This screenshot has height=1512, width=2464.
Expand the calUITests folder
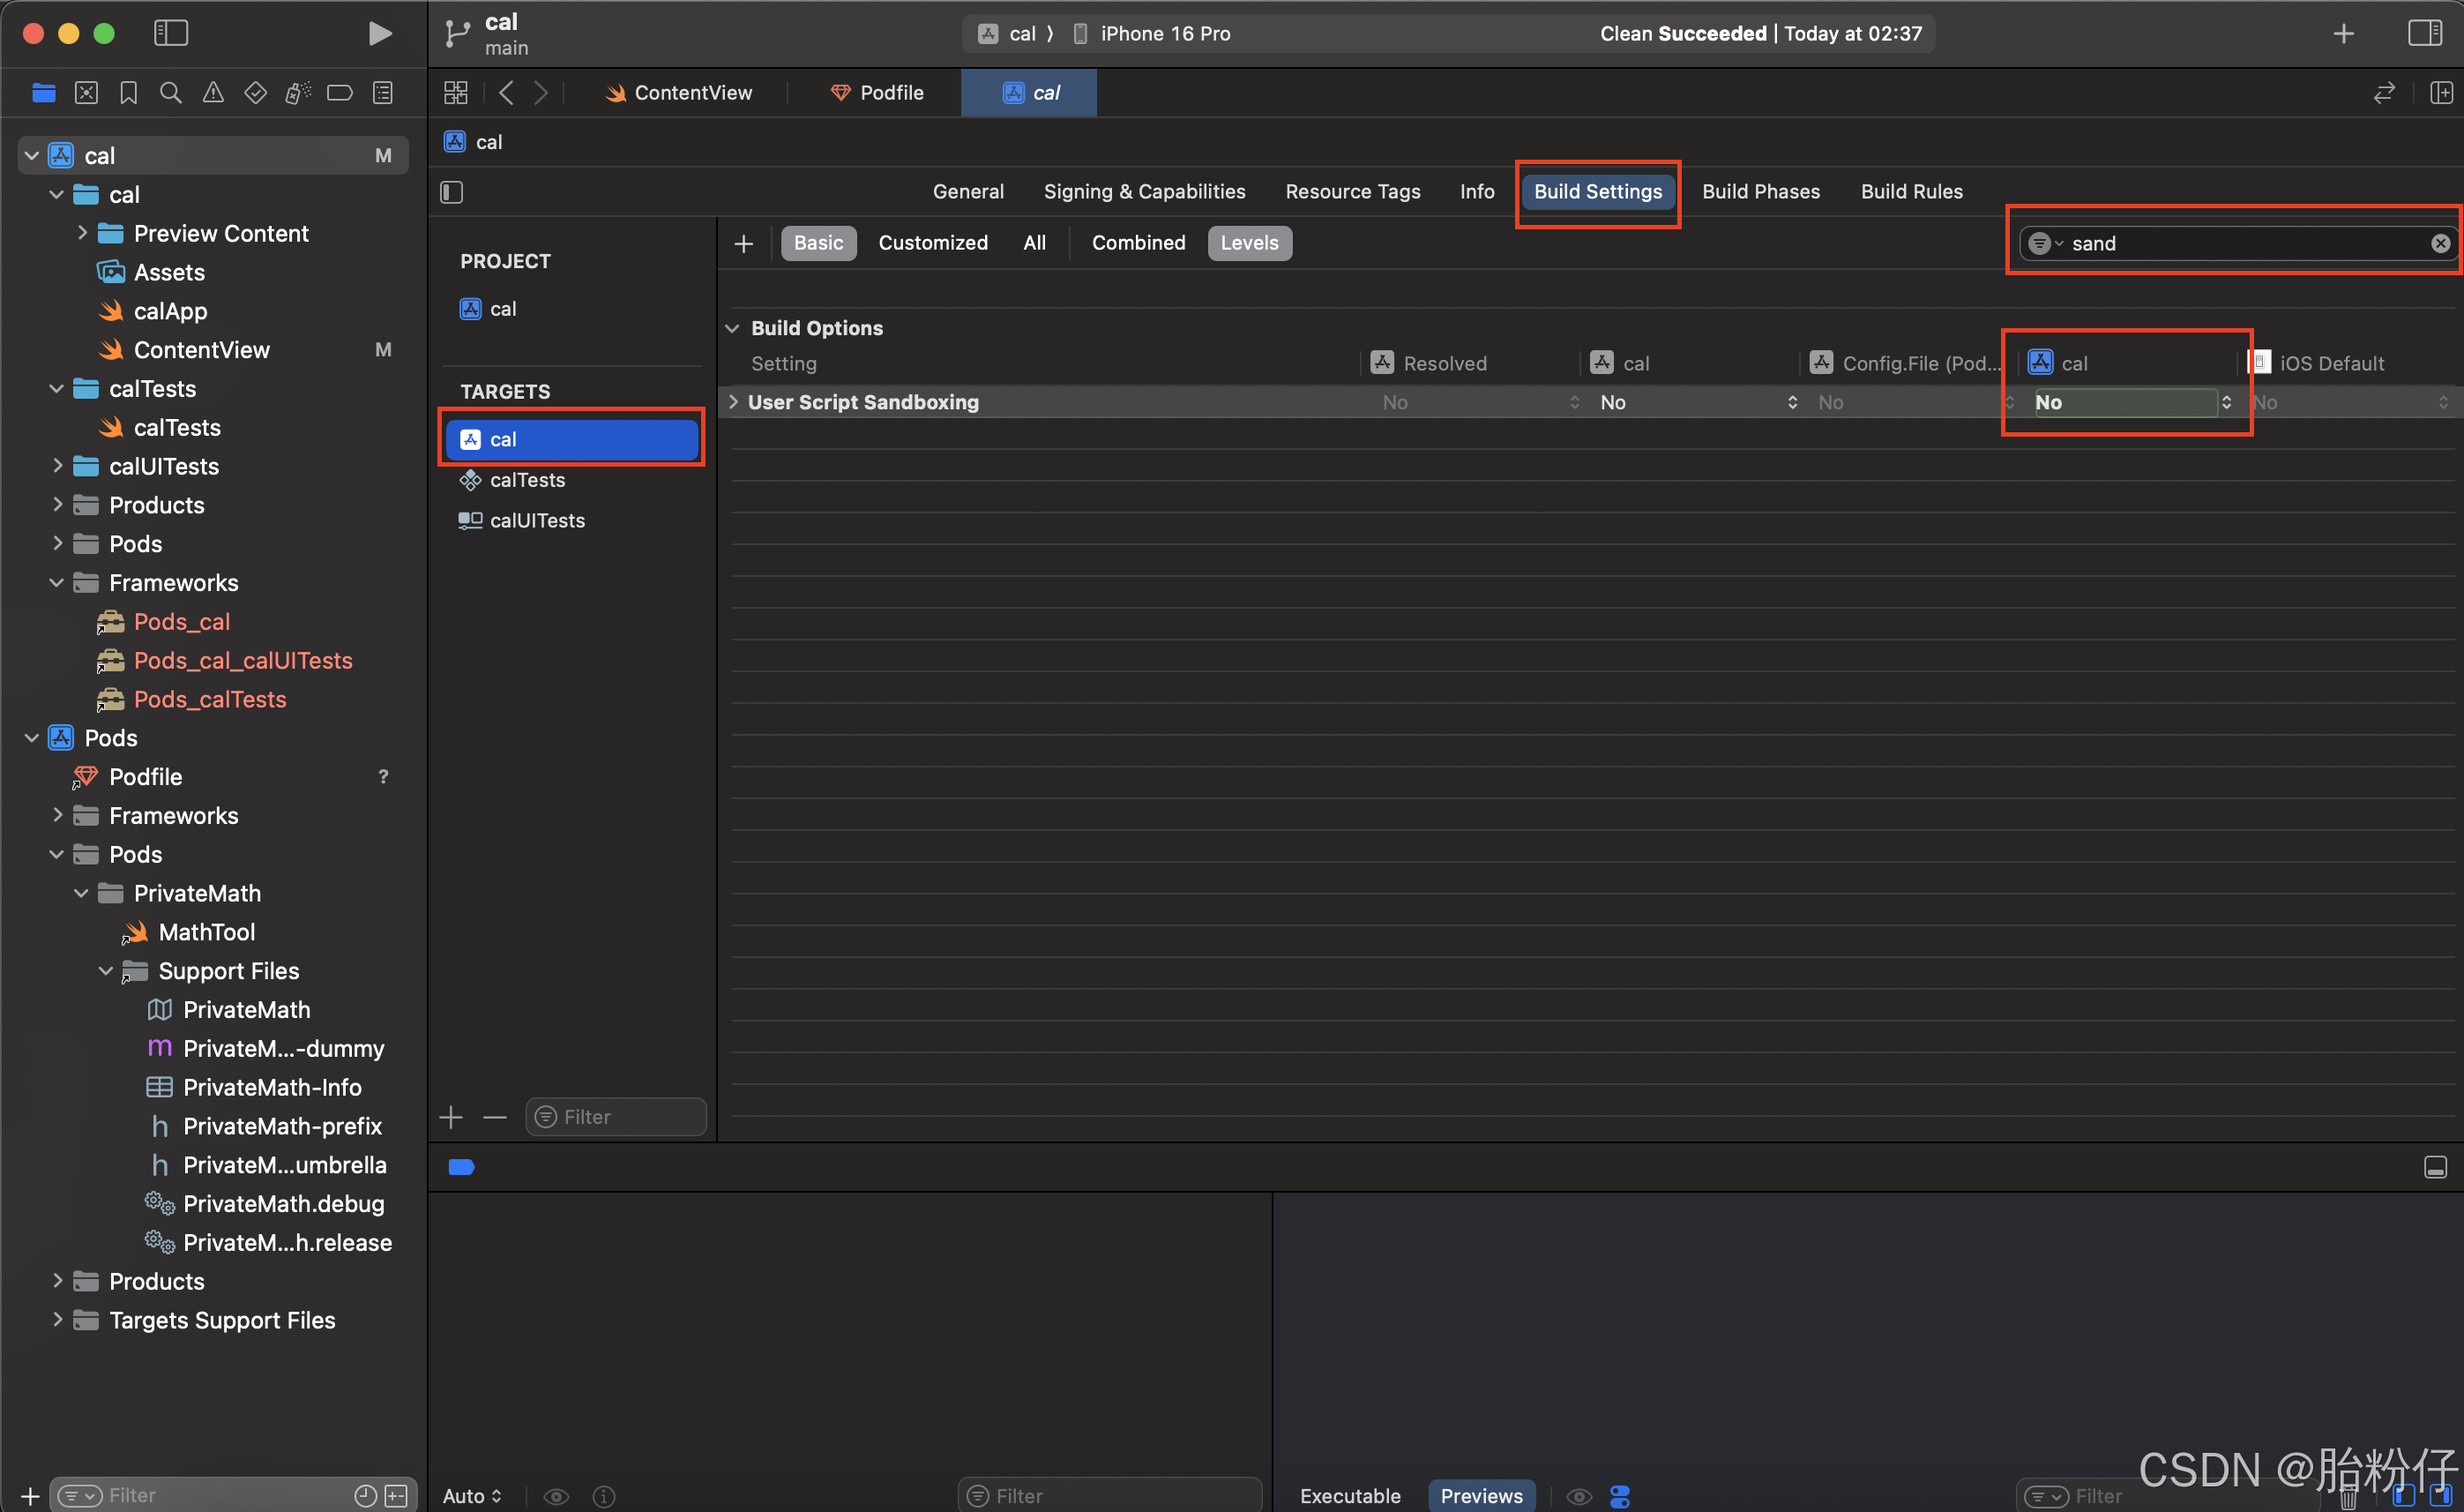[x=57, y=466]
